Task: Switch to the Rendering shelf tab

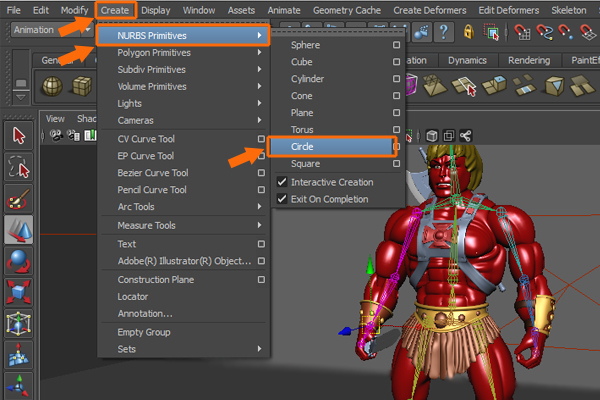Action: [528, 60]
